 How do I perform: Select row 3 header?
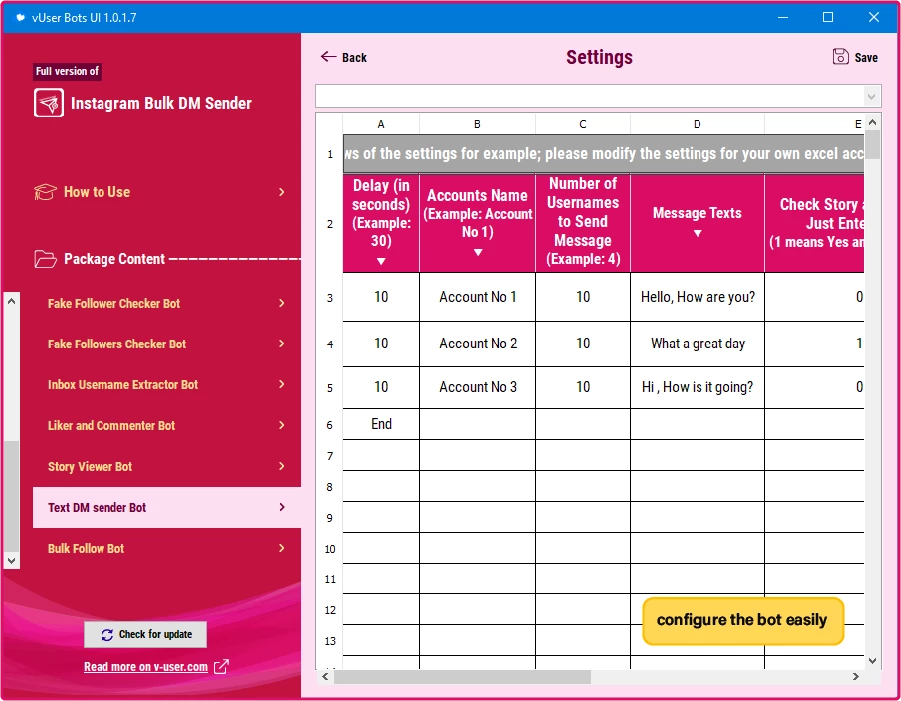point(330,298)
